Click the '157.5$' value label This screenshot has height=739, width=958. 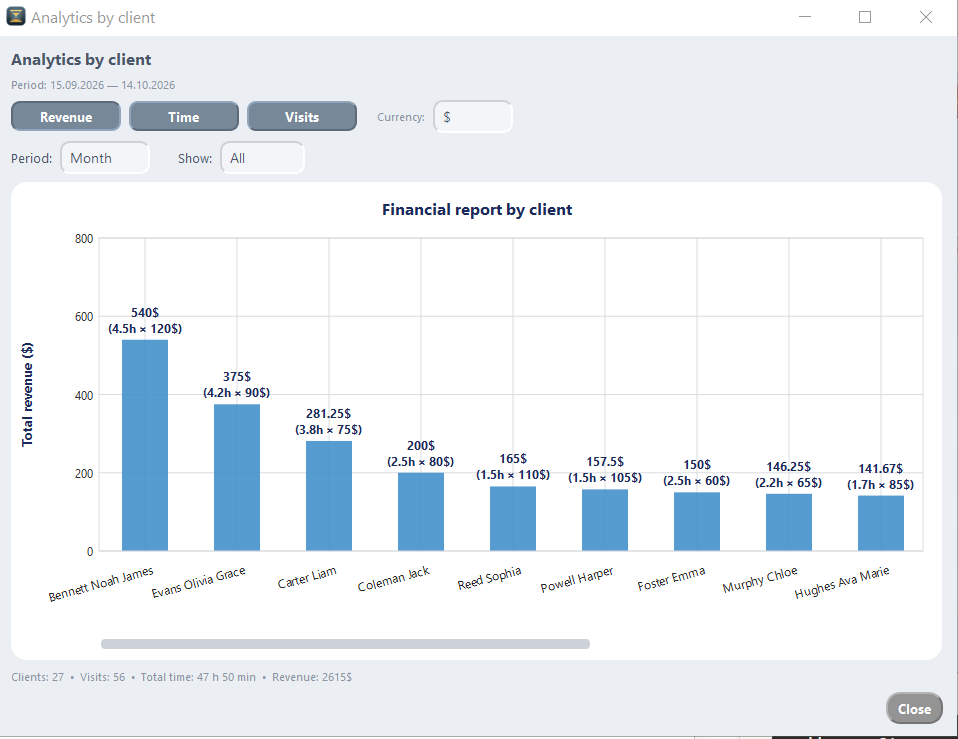[605, 462]
